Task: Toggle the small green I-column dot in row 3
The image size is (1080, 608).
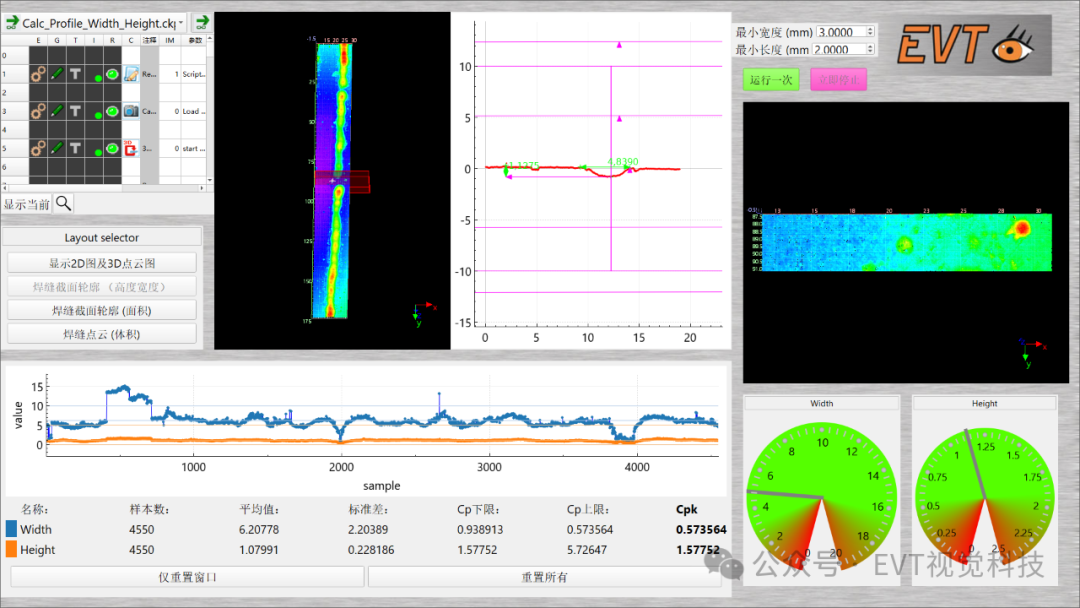Action: [x=98, y=116]
